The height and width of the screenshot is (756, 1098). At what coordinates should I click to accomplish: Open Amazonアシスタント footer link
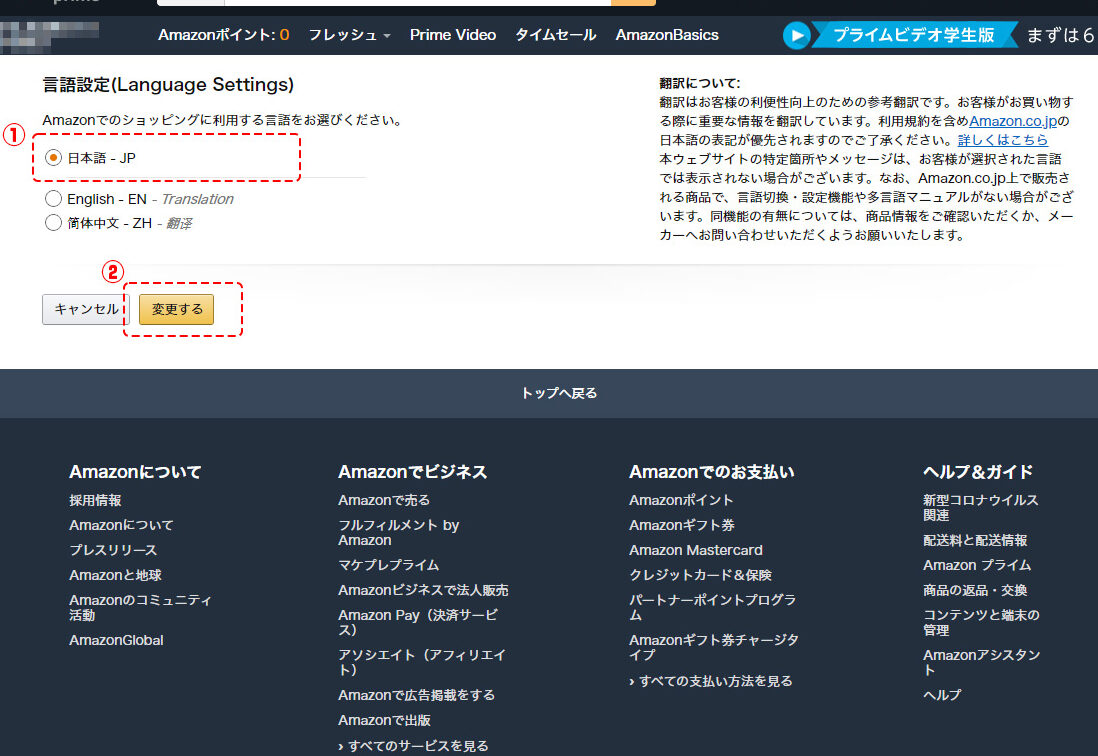point(981,662)
